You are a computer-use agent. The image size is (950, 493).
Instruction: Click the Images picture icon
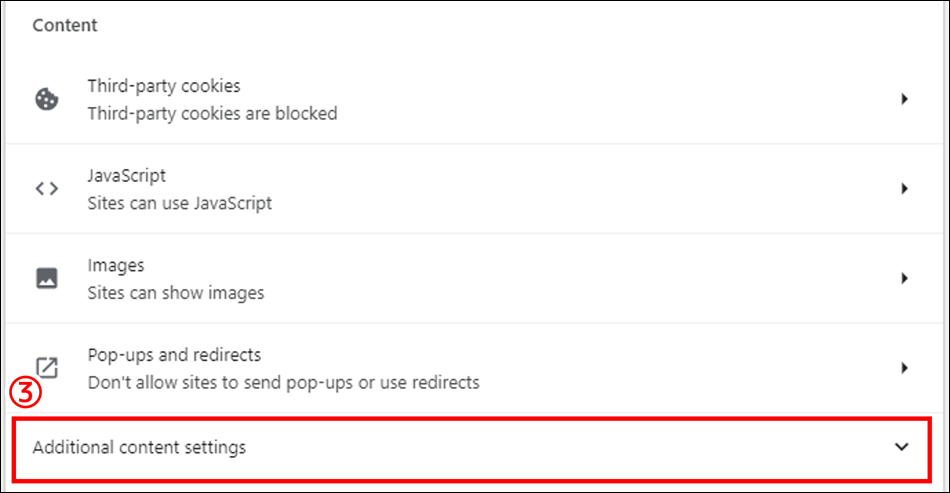pos(47,278)
